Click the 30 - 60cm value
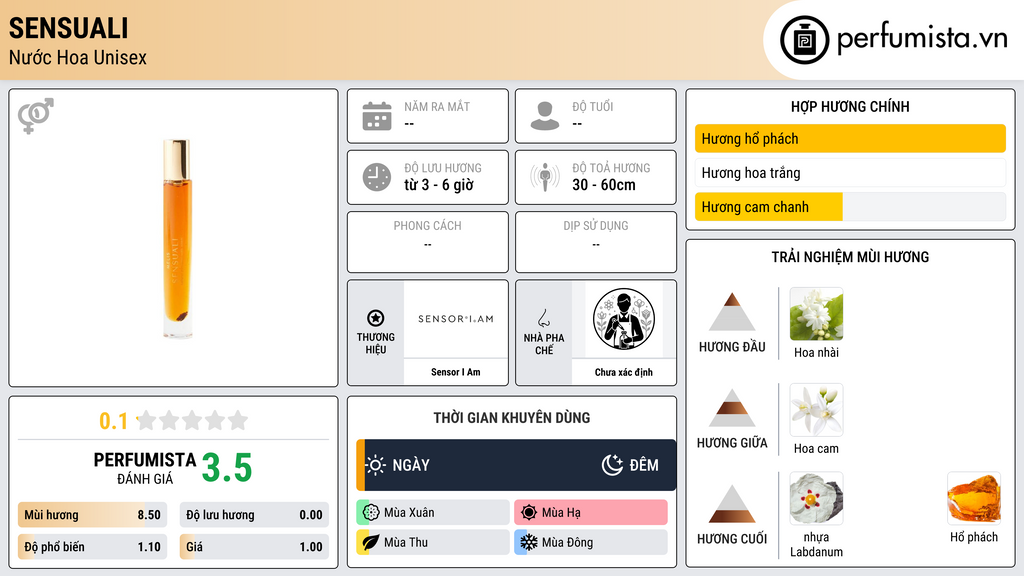Screen dimensions: 1024x576 604,185
